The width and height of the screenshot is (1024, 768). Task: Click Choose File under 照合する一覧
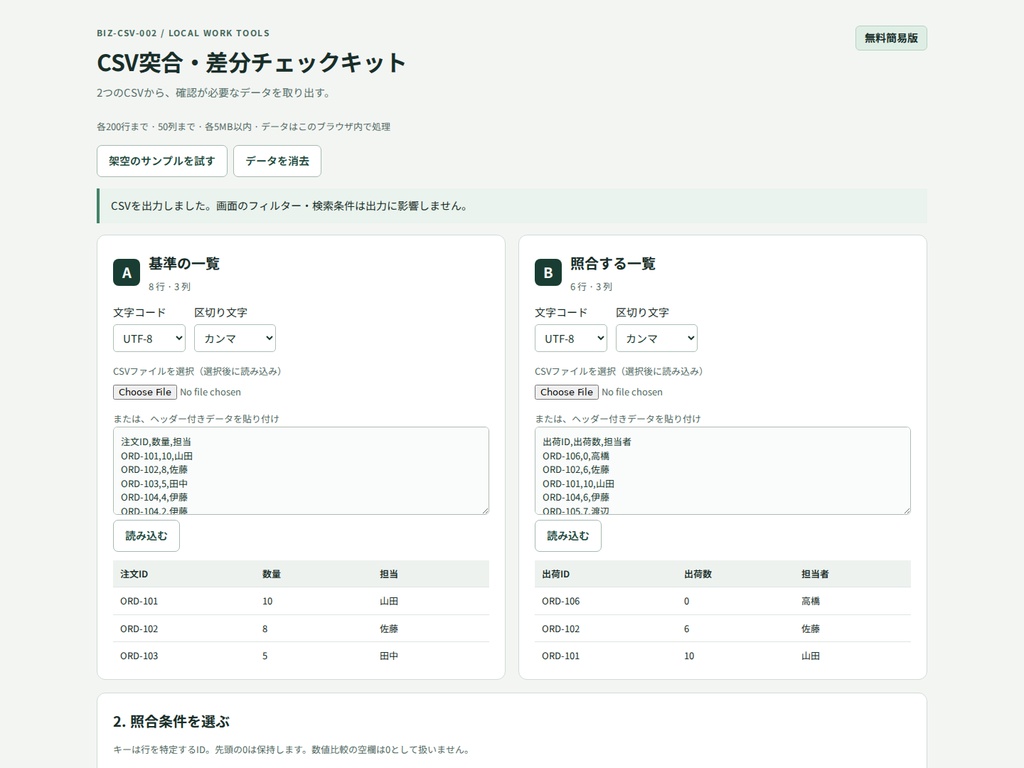pyautogui.click(x=567, y=392)
